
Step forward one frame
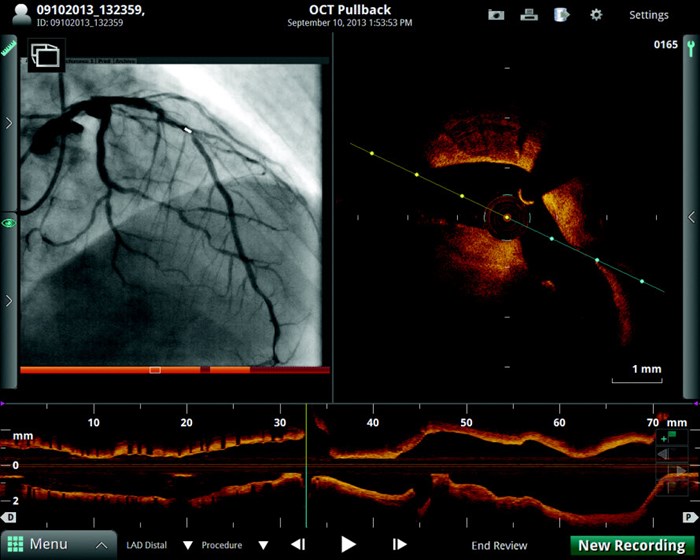tap(399, 544)
